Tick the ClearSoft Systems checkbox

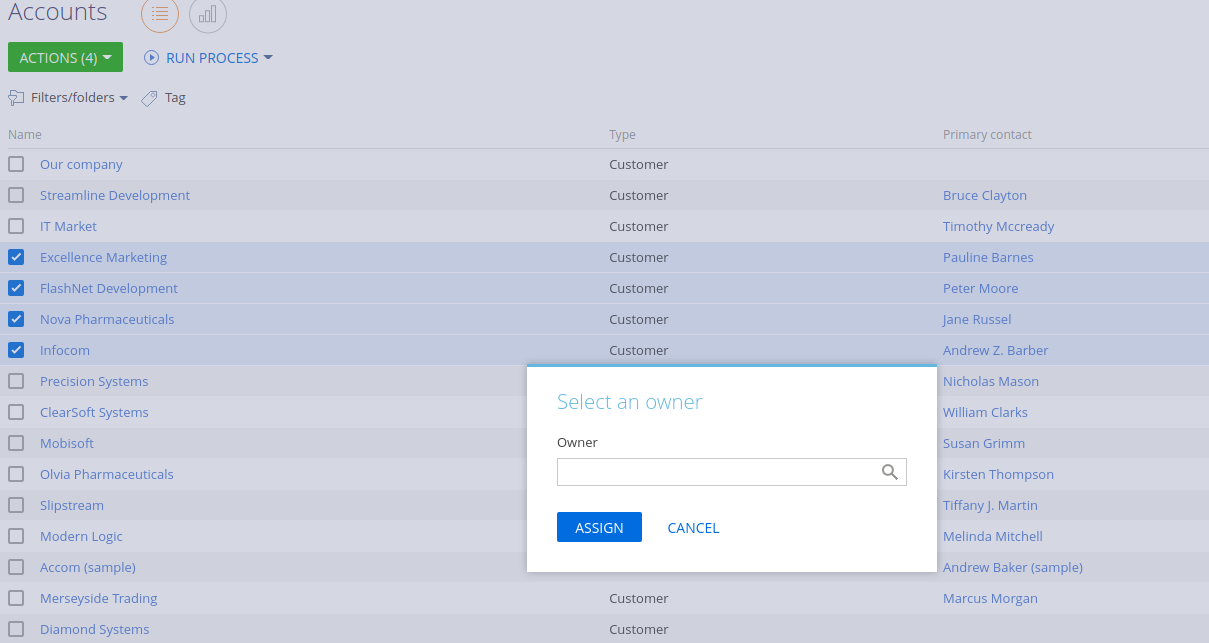coord(16,412)
